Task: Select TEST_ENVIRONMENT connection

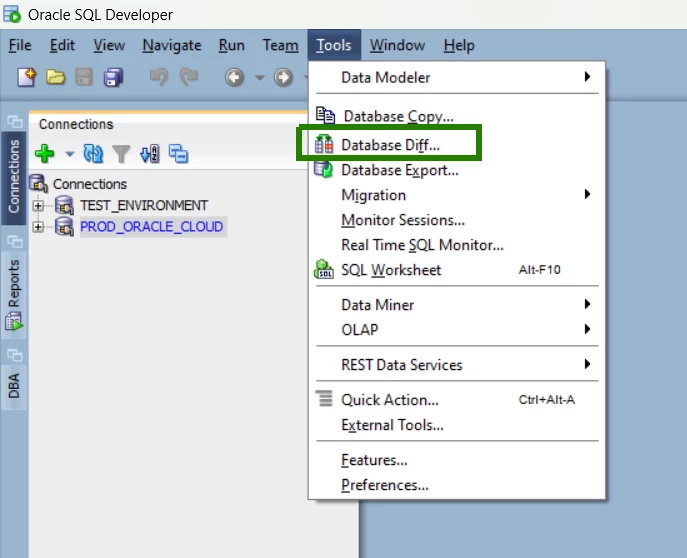Action: tap(144, 205)
